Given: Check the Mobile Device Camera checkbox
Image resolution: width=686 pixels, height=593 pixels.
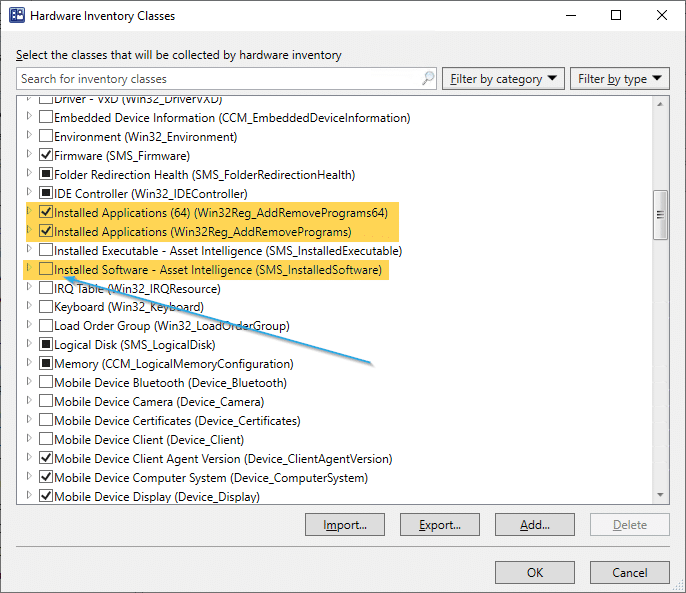Looking at the screenshot, I should [x=45, y=402].
